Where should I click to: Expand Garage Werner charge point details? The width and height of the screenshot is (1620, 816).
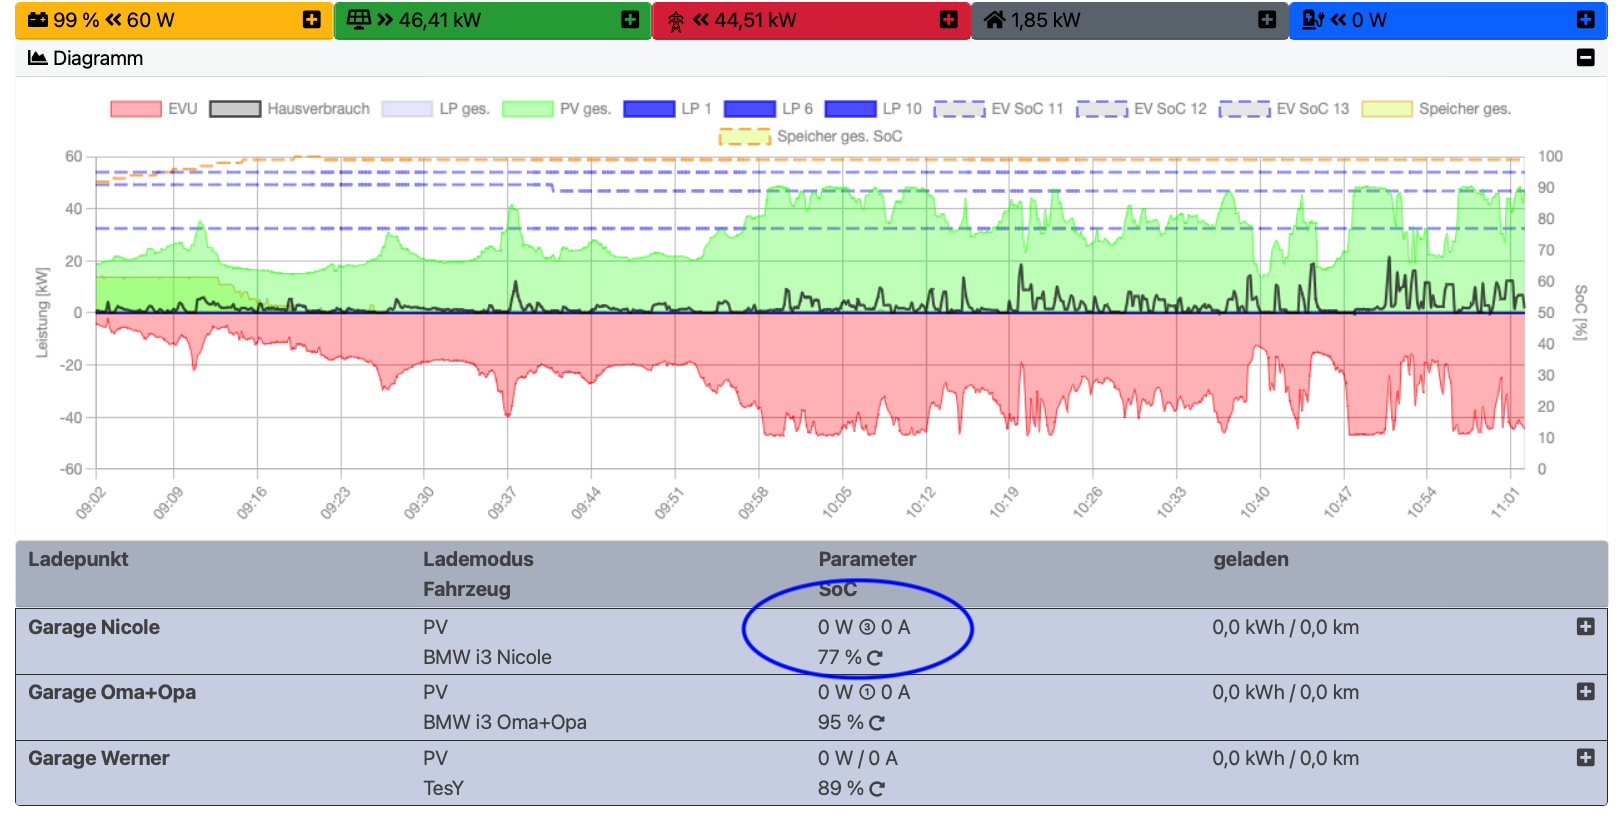(1585, 758)
